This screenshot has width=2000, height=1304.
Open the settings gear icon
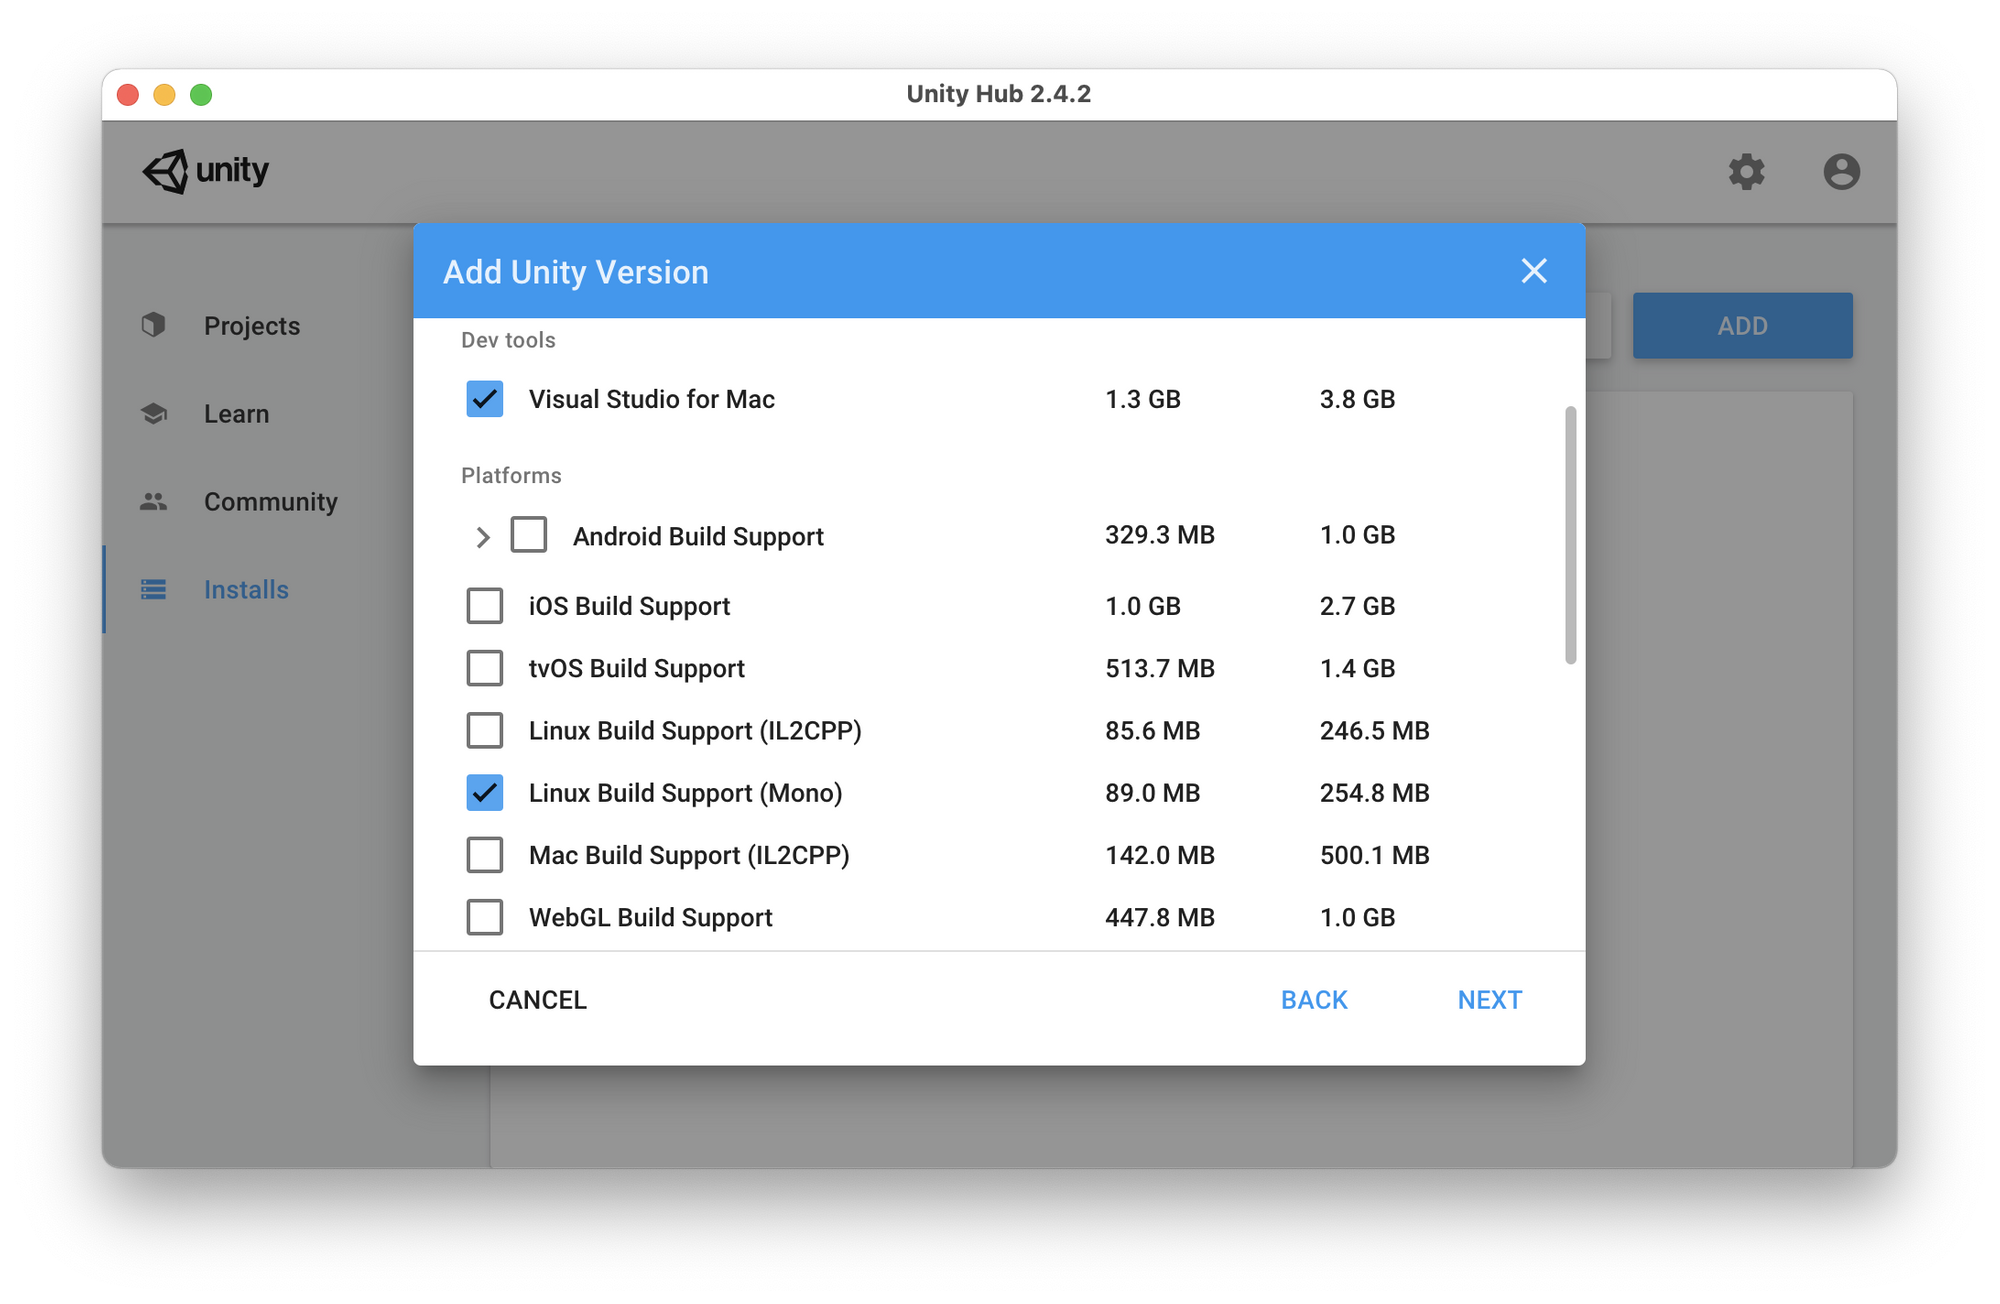tap(1746, 171)
